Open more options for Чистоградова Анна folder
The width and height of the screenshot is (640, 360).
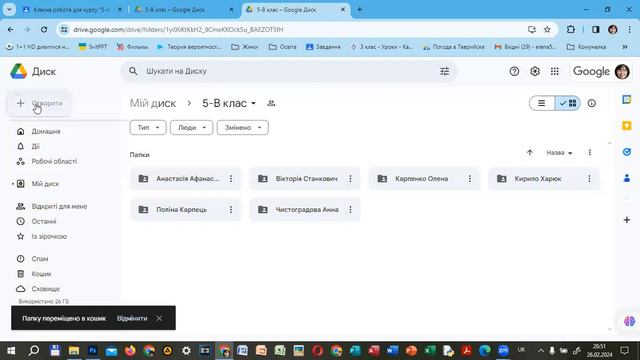350,209
